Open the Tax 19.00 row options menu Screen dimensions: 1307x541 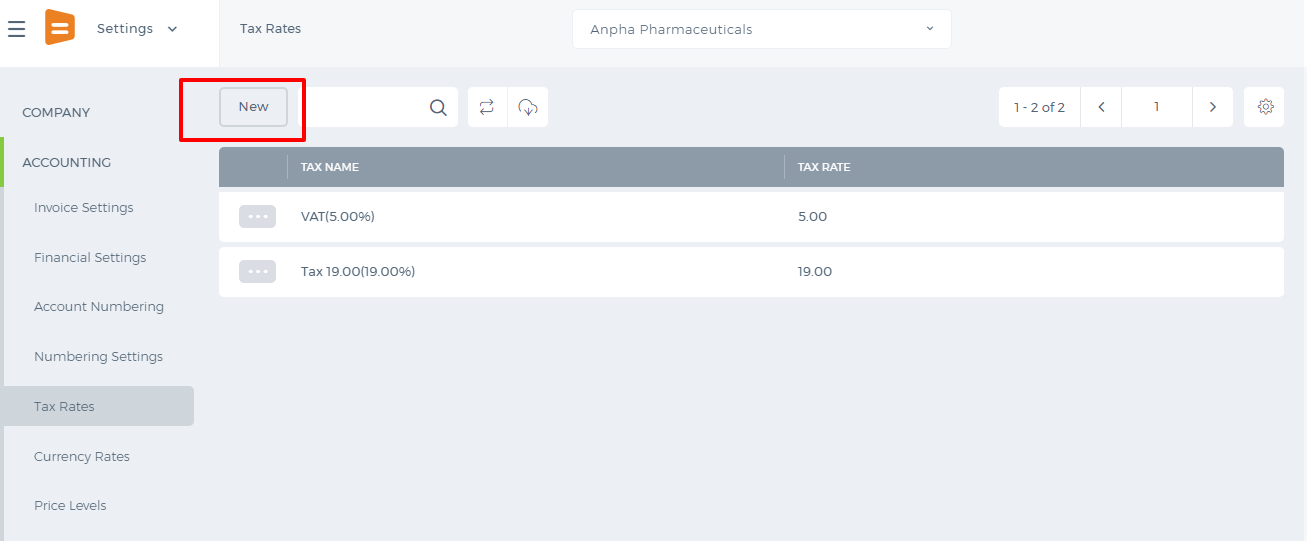[257, 271]
